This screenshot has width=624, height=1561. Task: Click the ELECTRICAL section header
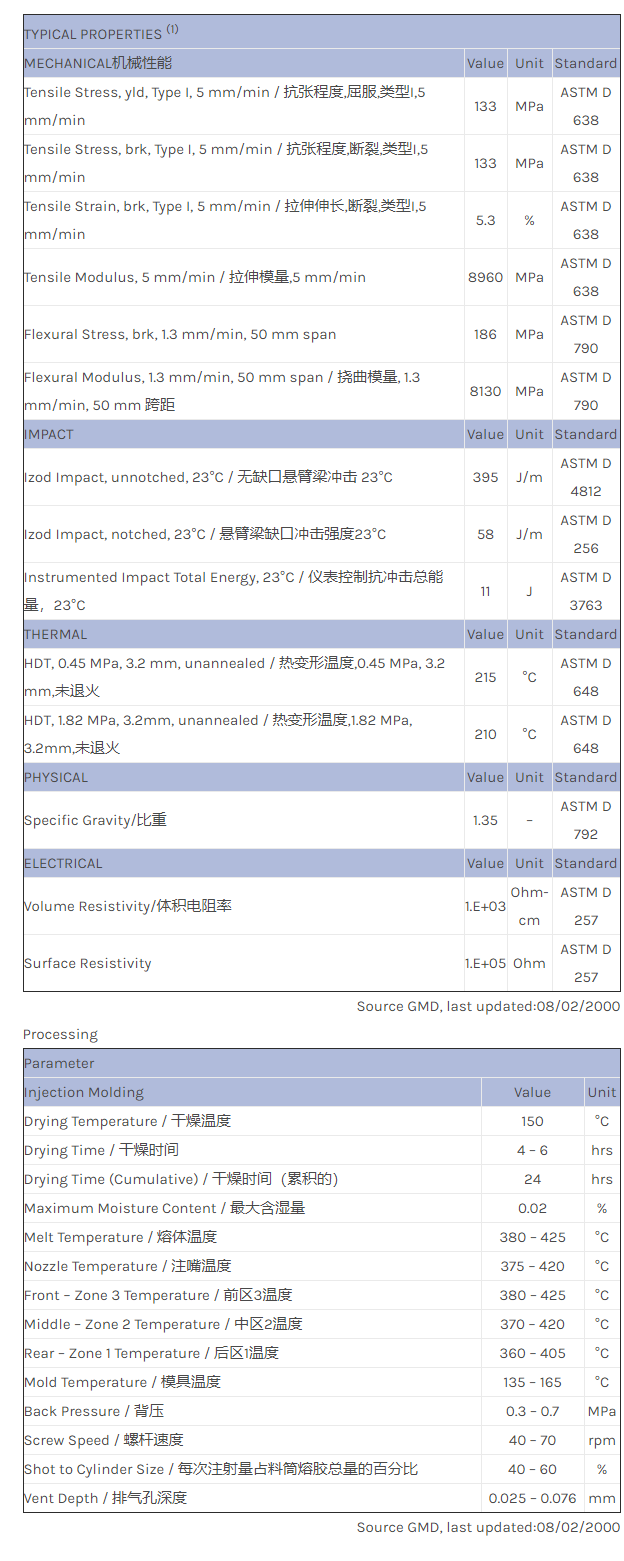(x=63, y=863)
